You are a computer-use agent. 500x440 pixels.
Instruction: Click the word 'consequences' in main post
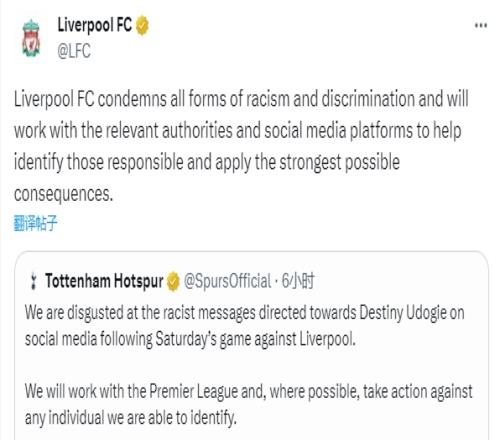tap(63, 194)
